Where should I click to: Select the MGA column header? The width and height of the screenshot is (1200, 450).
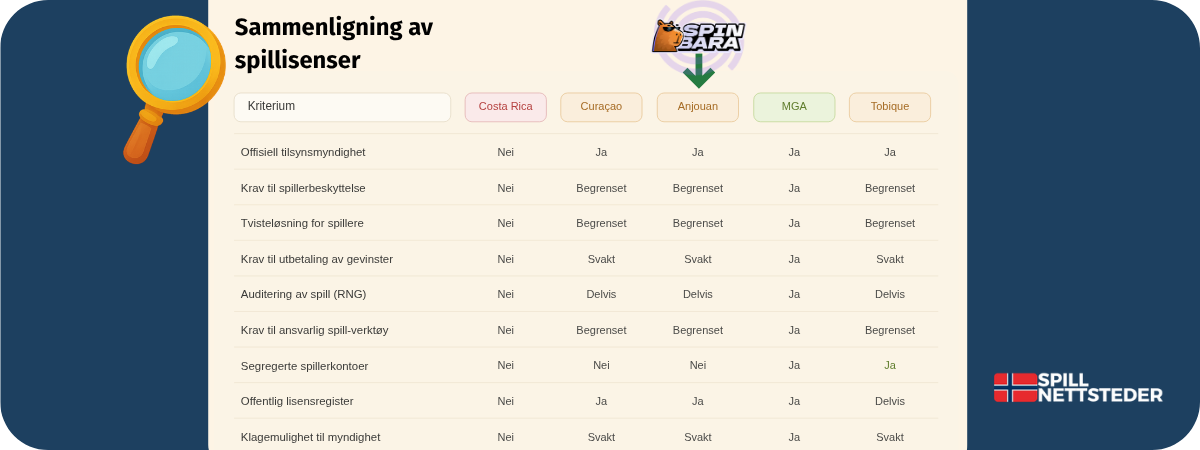(x=794, y=107)
